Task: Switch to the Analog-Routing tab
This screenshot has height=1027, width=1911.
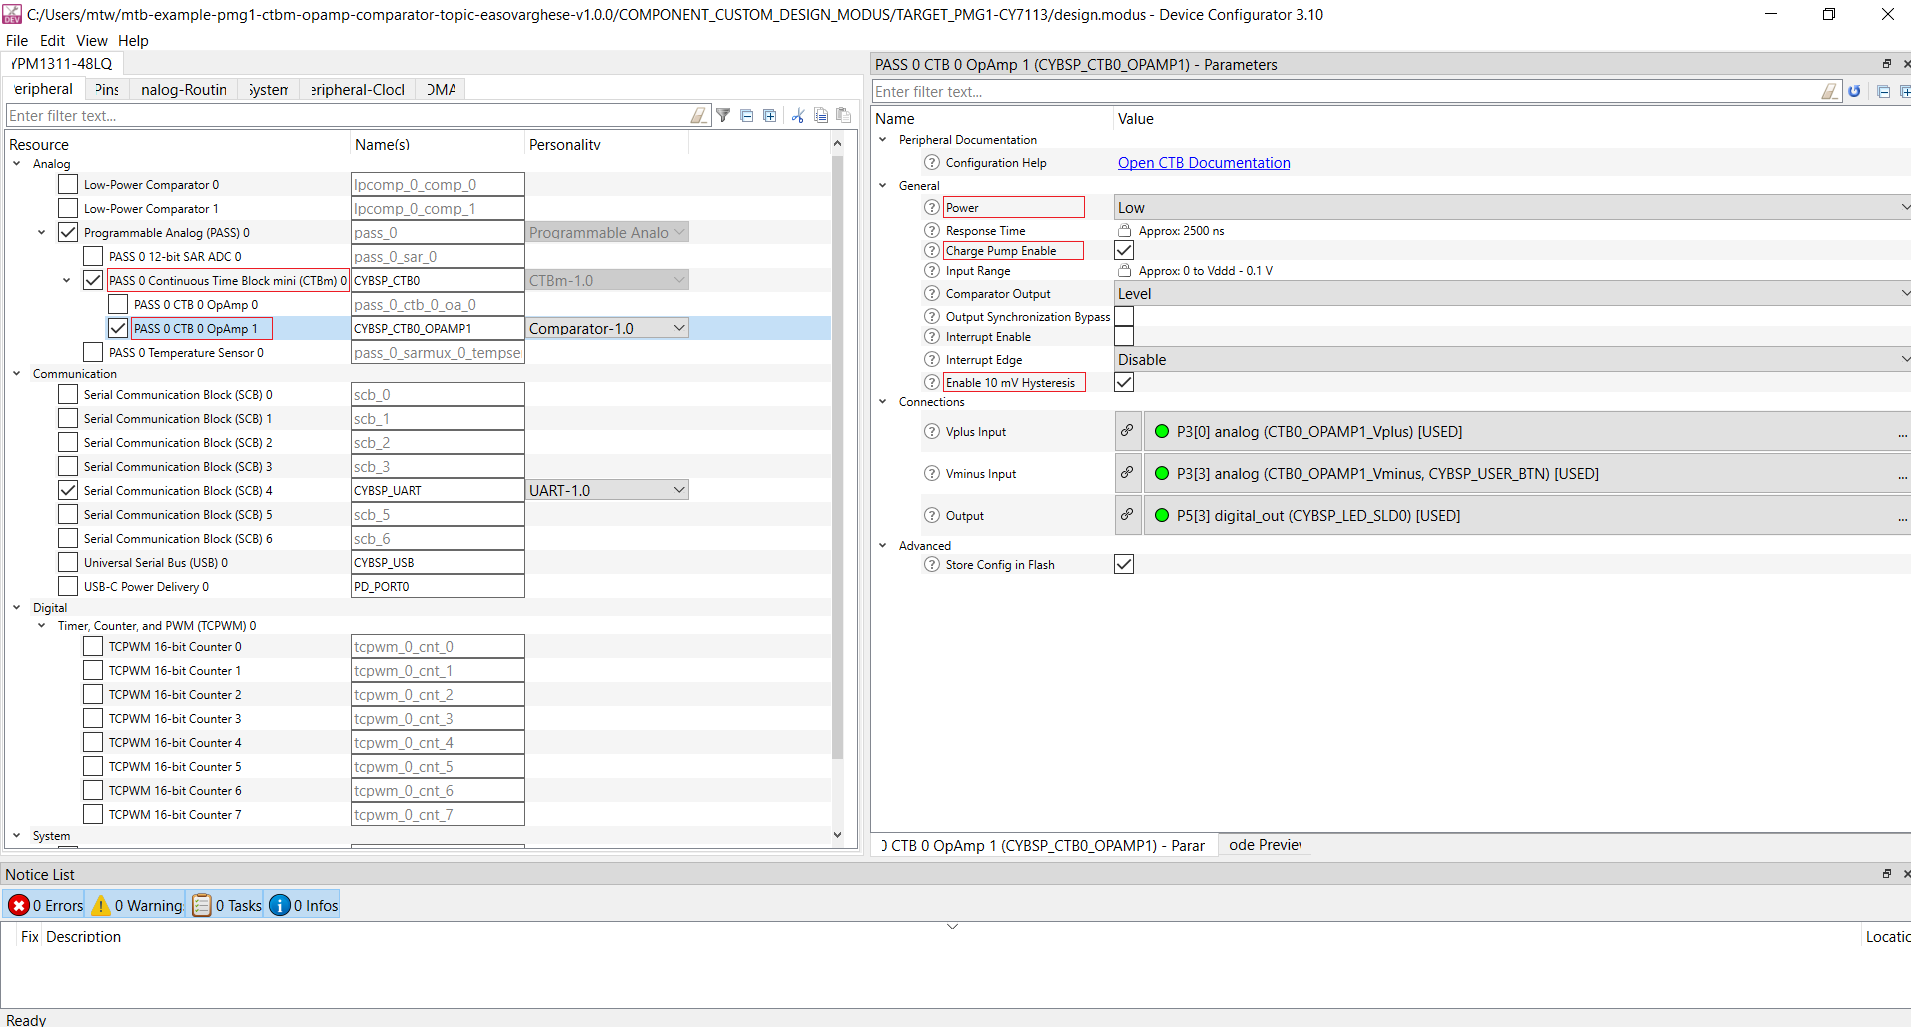Action: (x=184, y=89)
